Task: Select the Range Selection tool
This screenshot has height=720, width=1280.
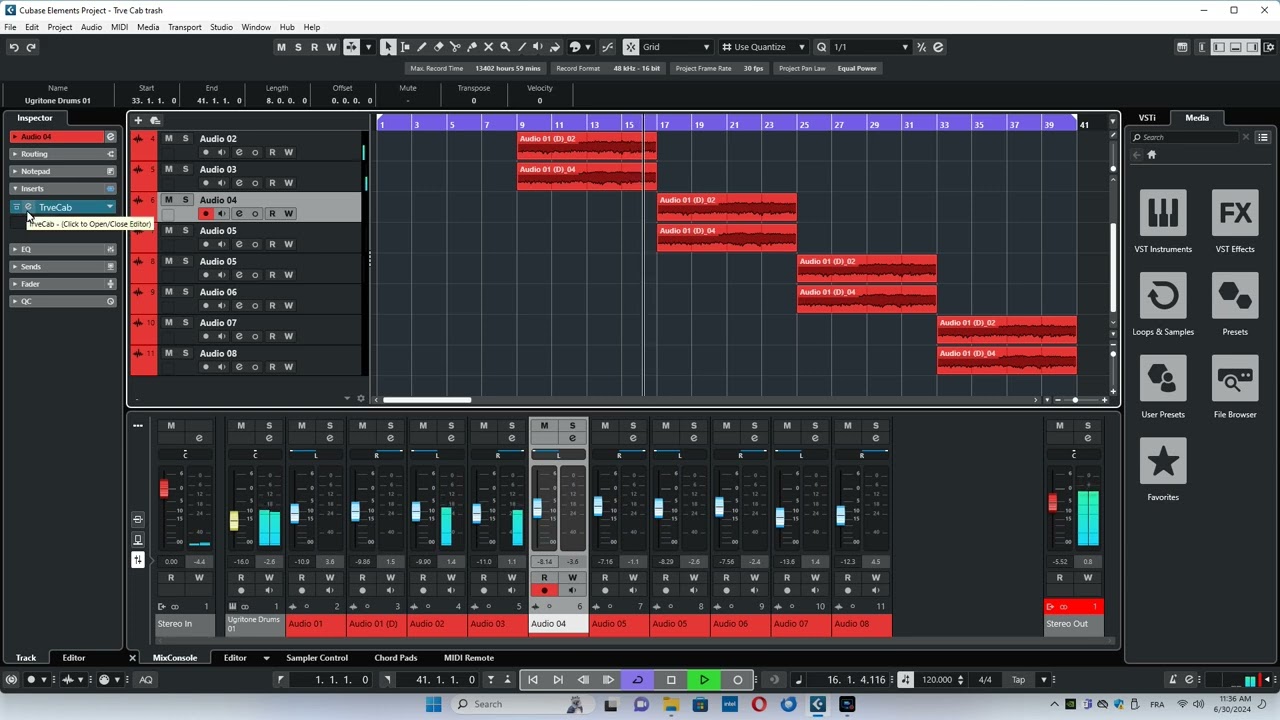Action: pos(405,47)
